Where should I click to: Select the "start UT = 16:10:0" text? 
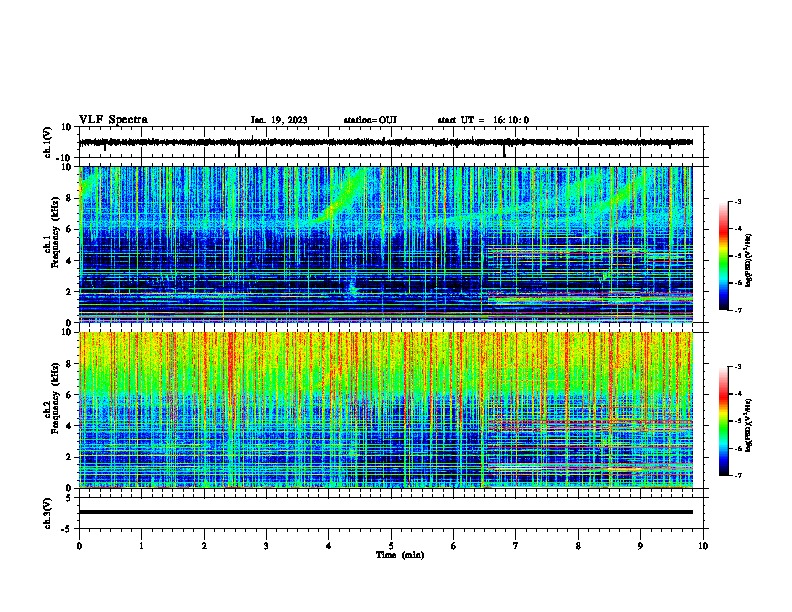tap(483, 120)
